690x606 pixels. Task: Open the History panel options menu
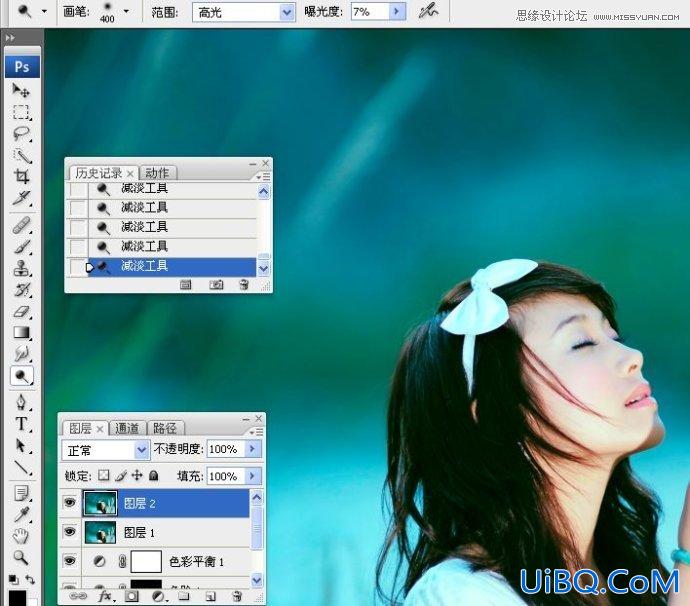click(263, 176)
